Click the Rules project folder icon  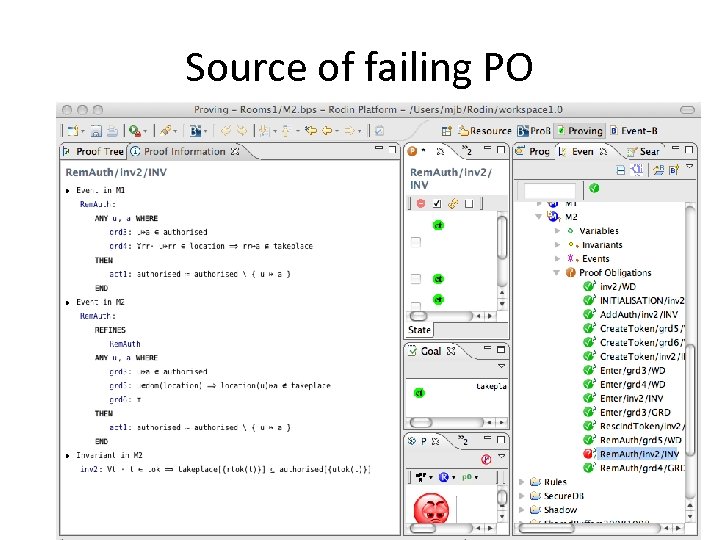coord(534,482)
